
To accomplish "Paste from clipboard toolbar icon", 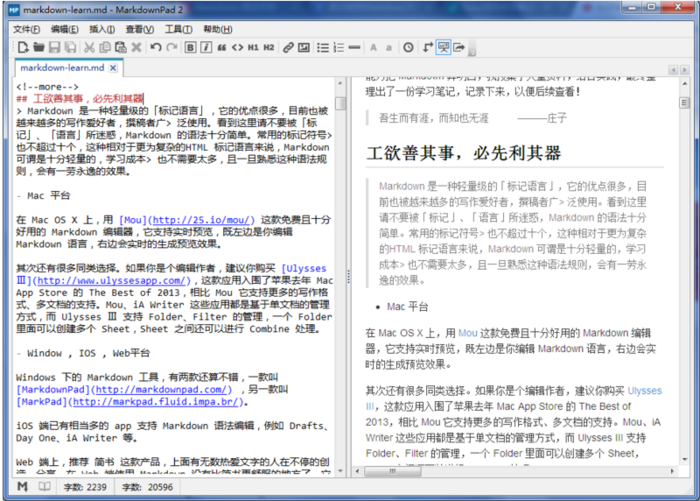I will 121,47.
